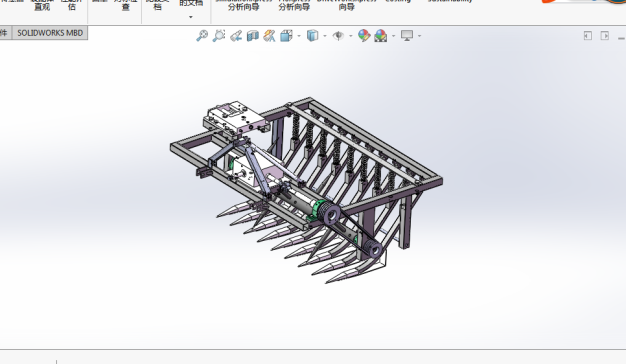Open the Edit Appearance color ball

coord(364,36)
